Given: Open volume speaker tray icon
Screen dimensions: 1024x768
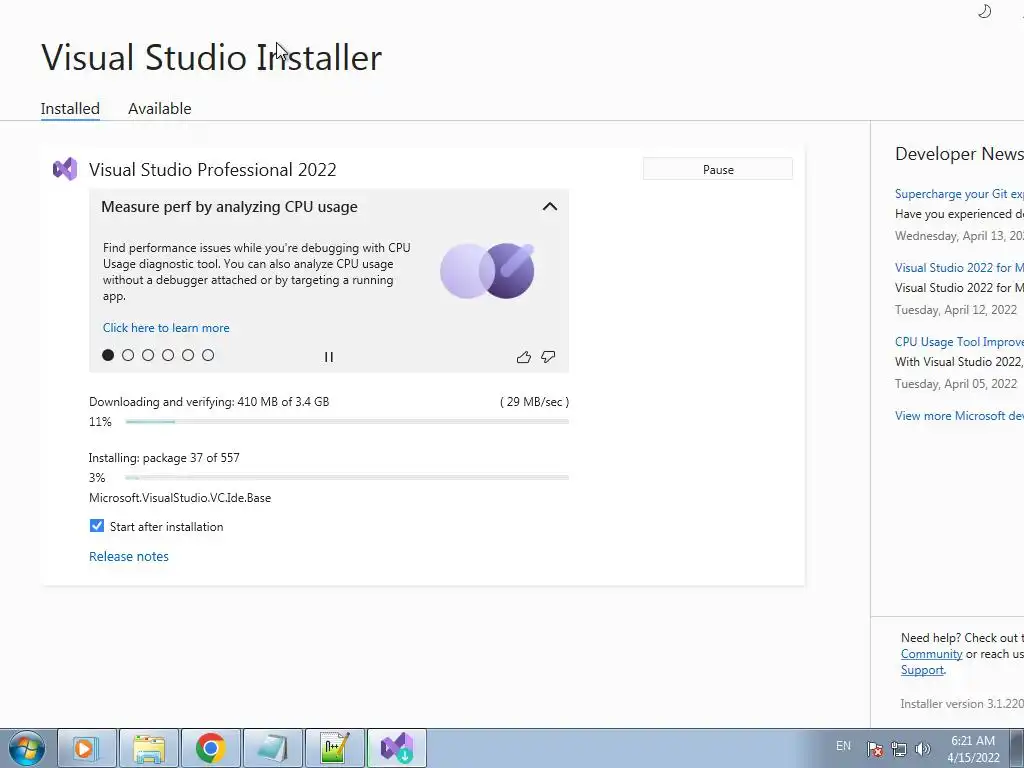Looking at the screenshot, I should (922, 749).
